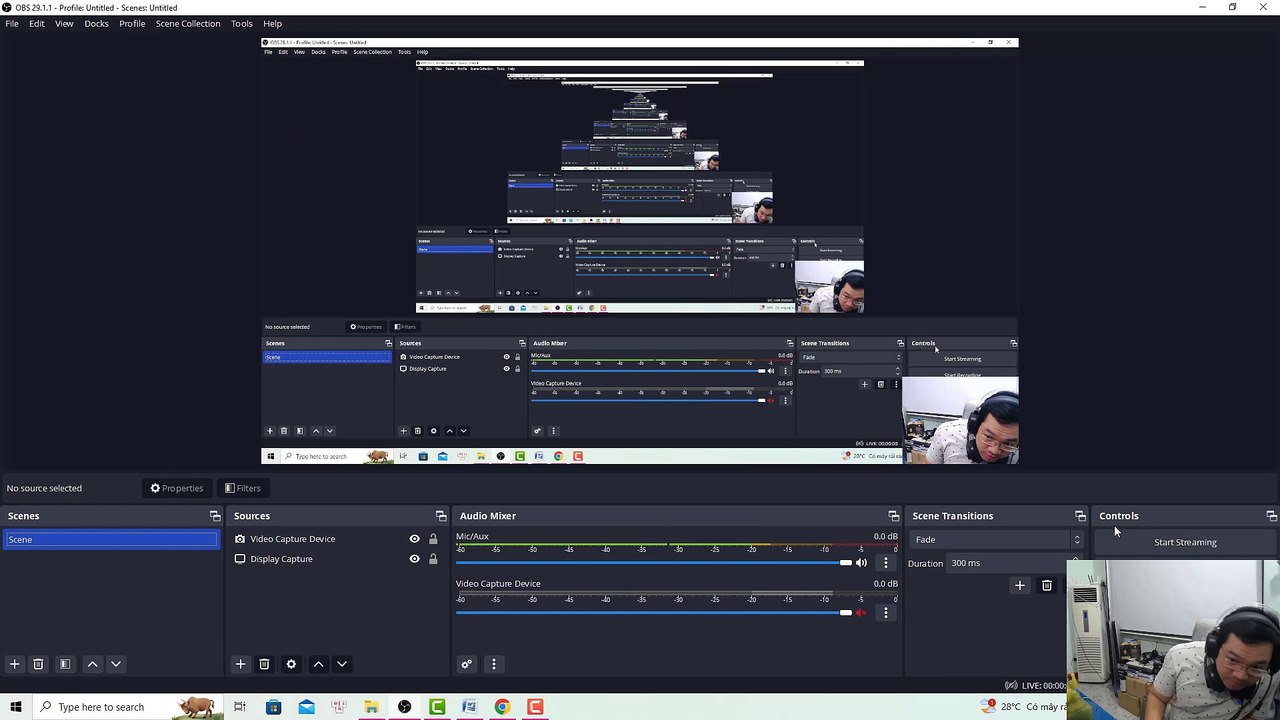The width and height of the screenshot is (1280, 720).
Task: Click the transition Duration 300 ms field
Action: pyautogui.click(x=1014, y=563)
